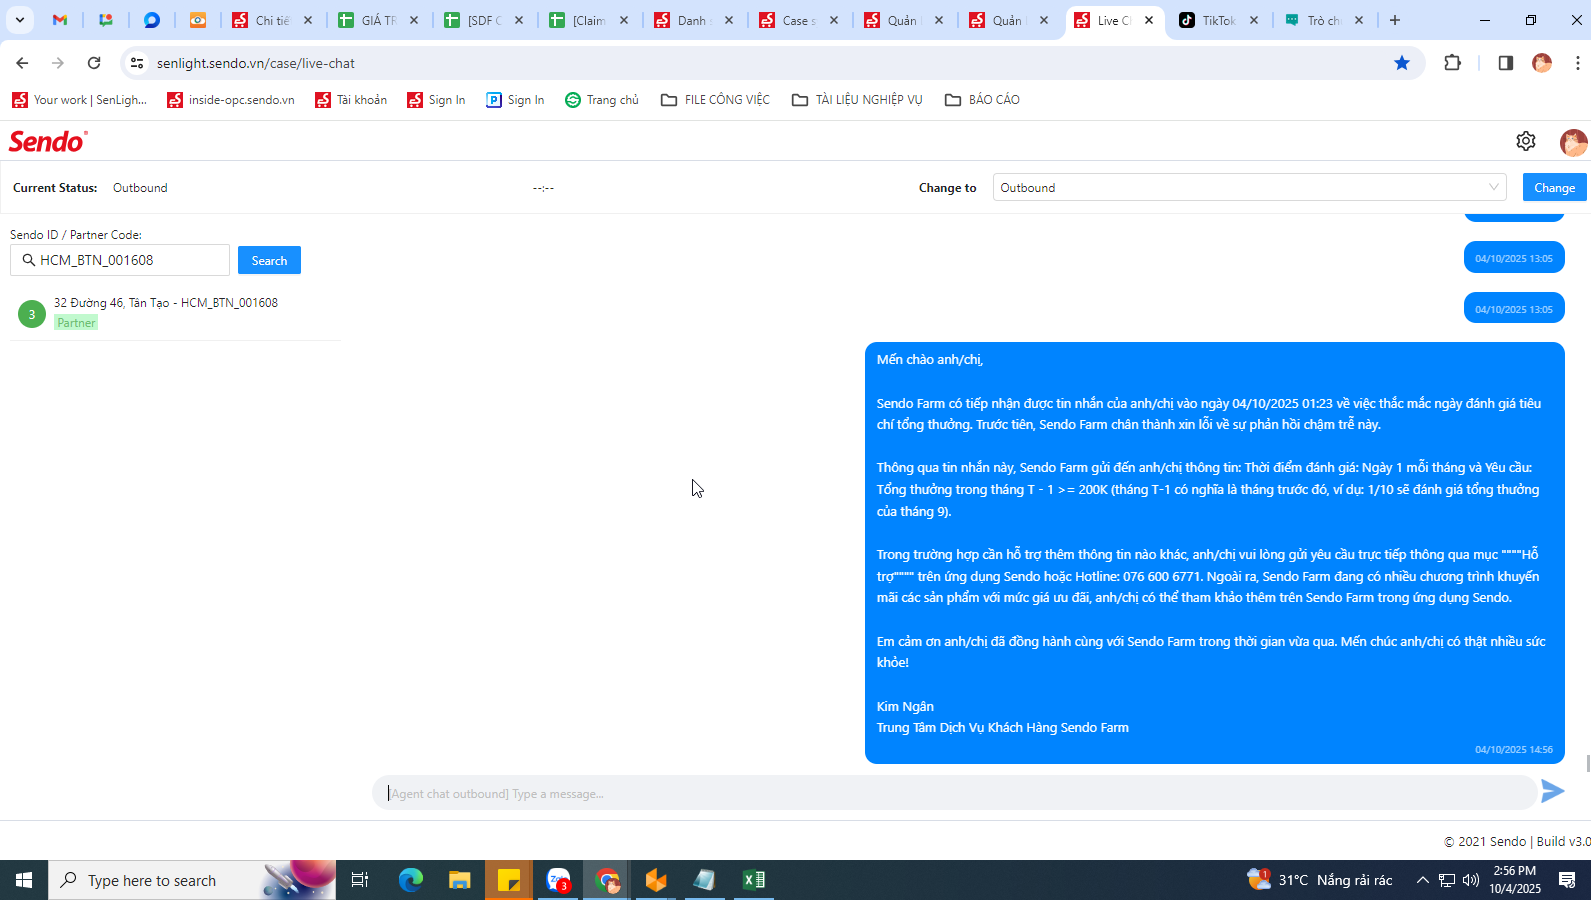Image resolution: width=1591 pixels, height=900 pixels.
Task: Open the settings gear icon in Sendo header
Action: [x=1525, y=141]
